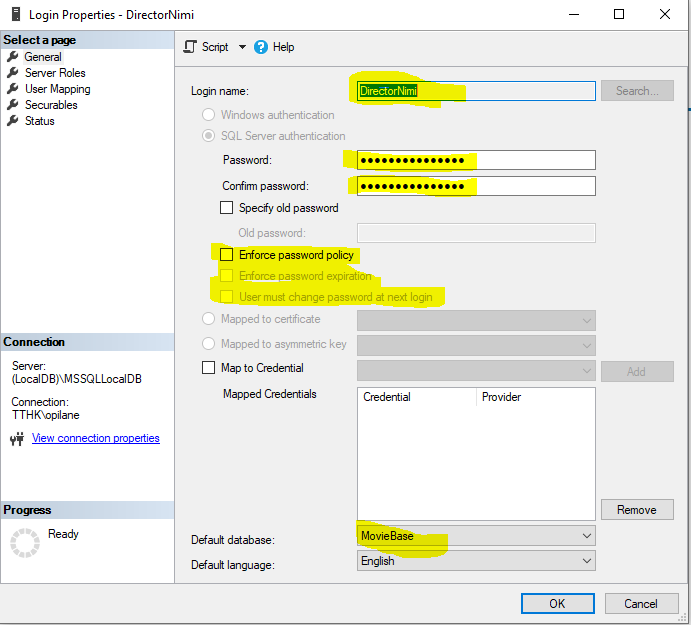Image resolution: width=691 pixels, height=625 pixels.
Task: Enable Enforce password policy checkbox
Action: pyautogui.click(x=227, y=255)
